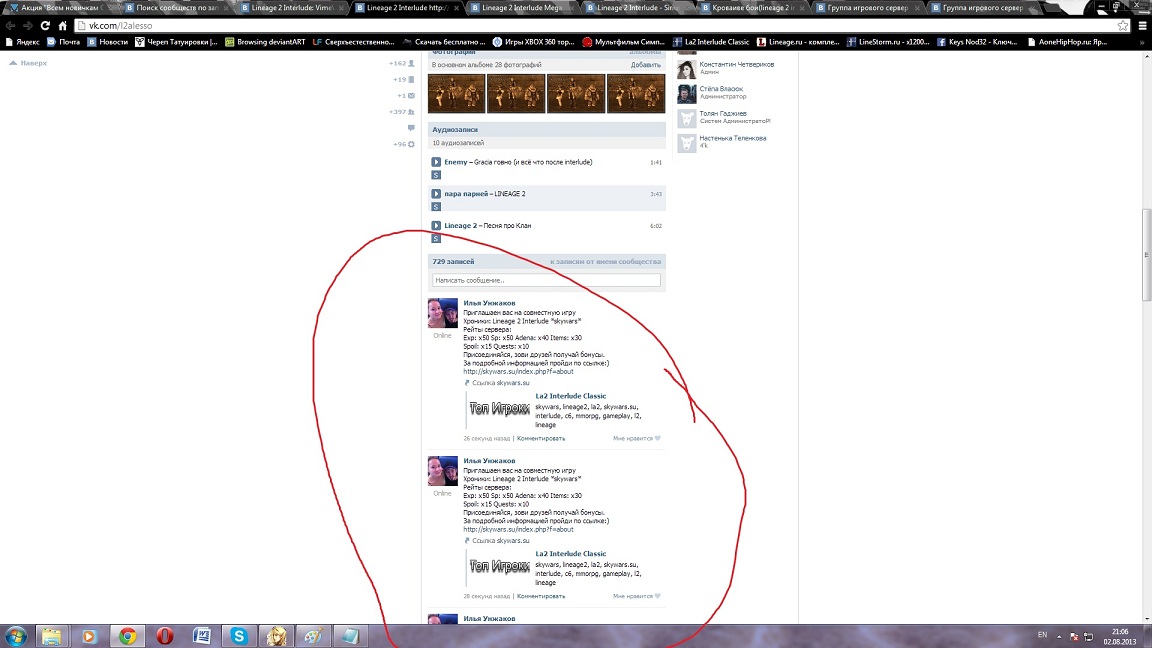
Task: Switch to the "Lineage 2 Interlude: Vime" tab
Action: tap(292, 7)
